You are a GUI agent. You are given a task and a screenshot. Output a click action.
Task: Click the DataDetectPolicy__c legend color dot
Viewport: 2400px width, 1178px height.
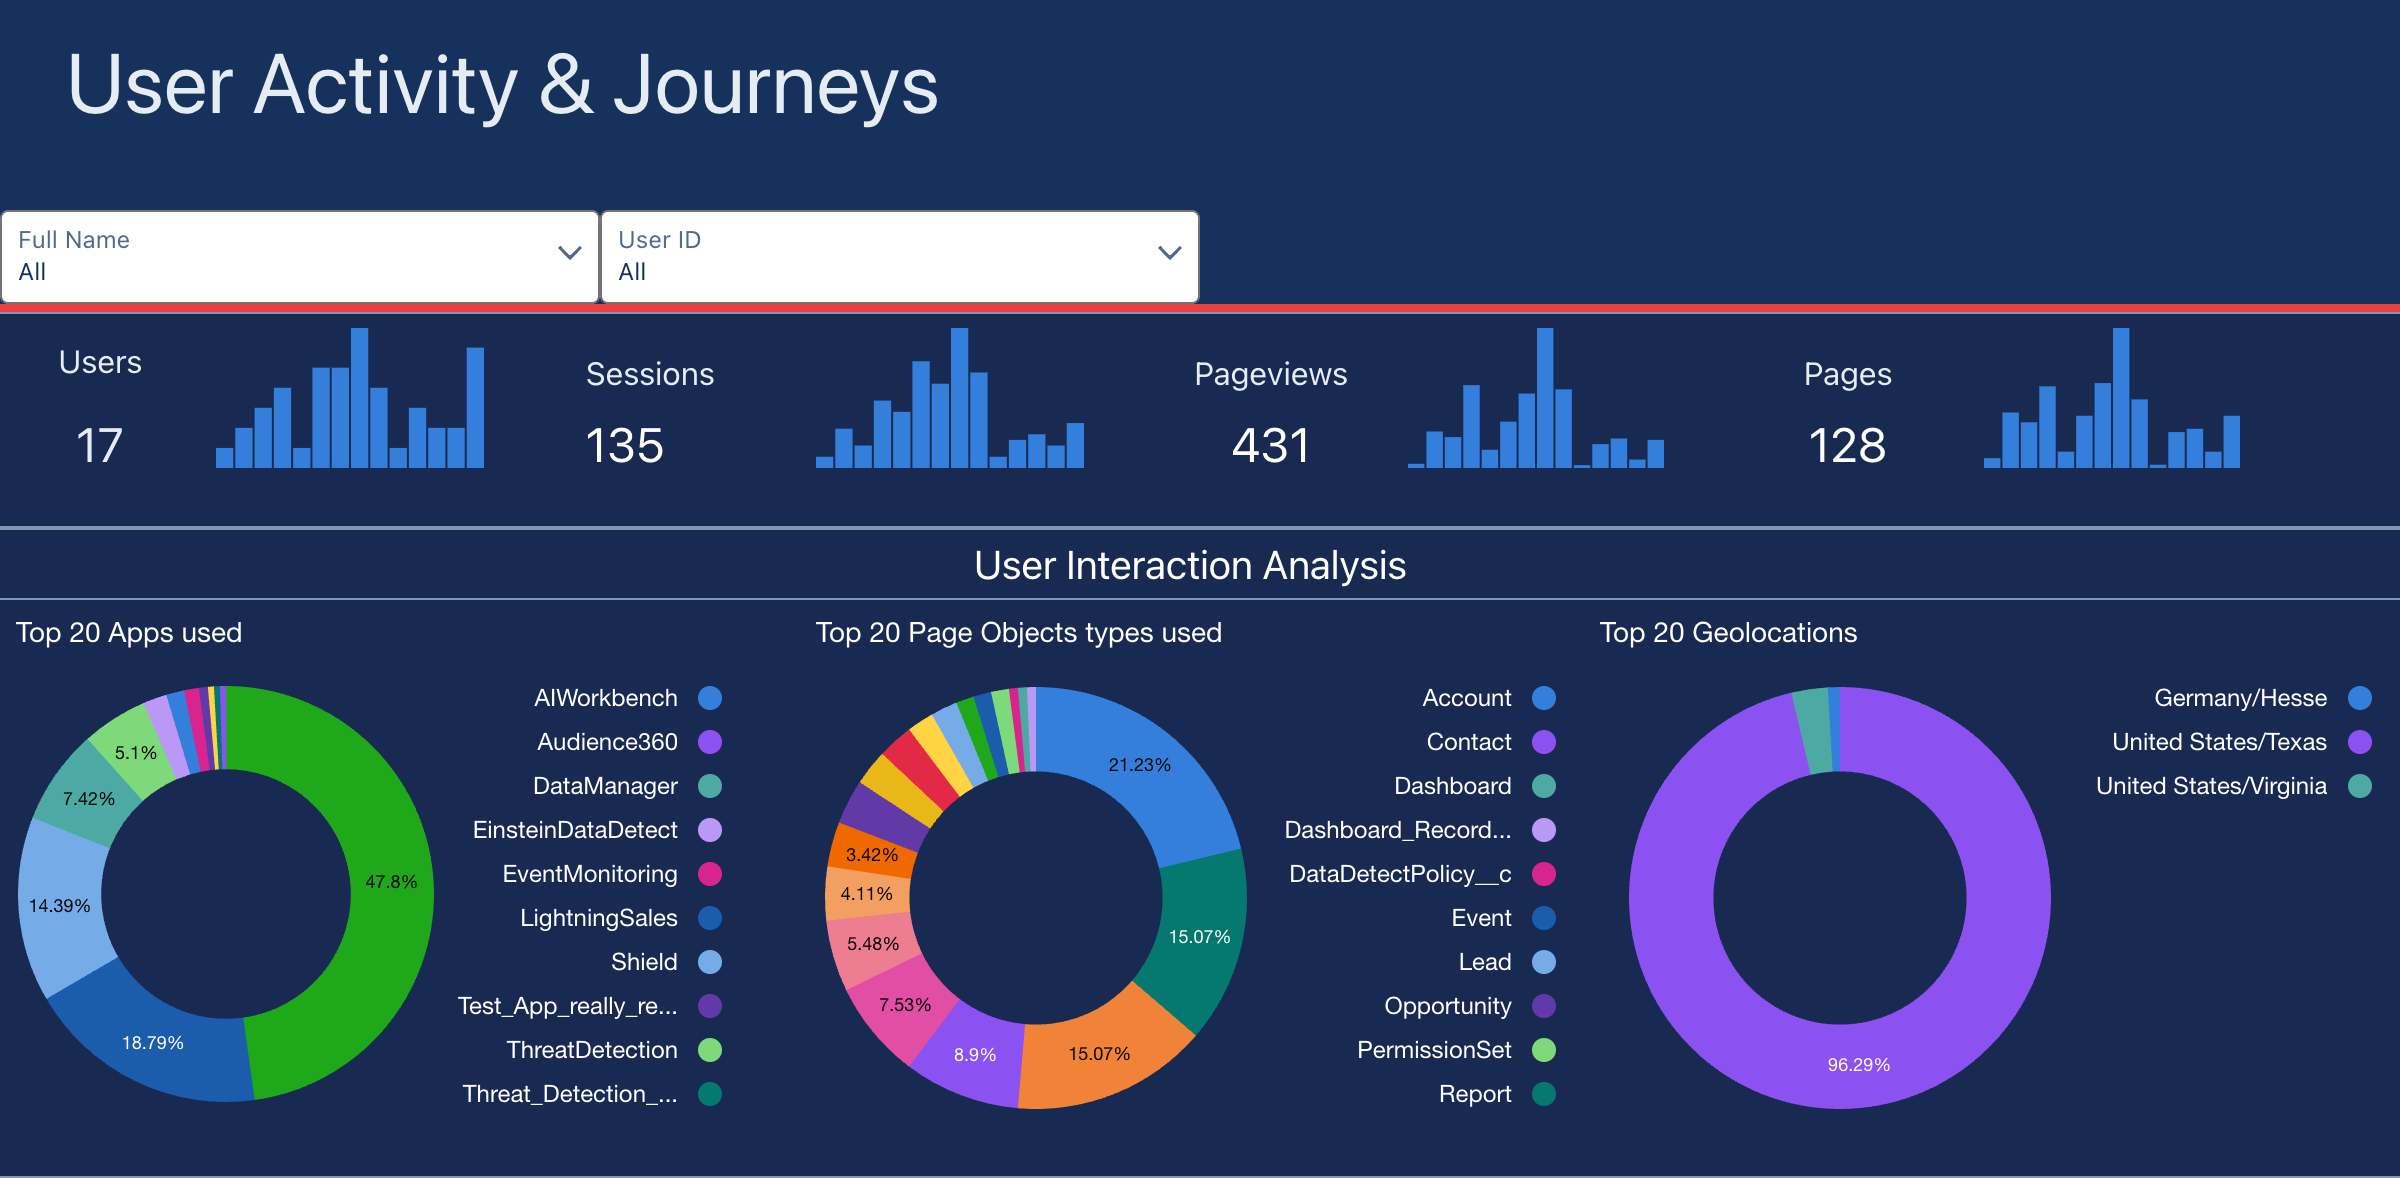[x=1544, y=874]
